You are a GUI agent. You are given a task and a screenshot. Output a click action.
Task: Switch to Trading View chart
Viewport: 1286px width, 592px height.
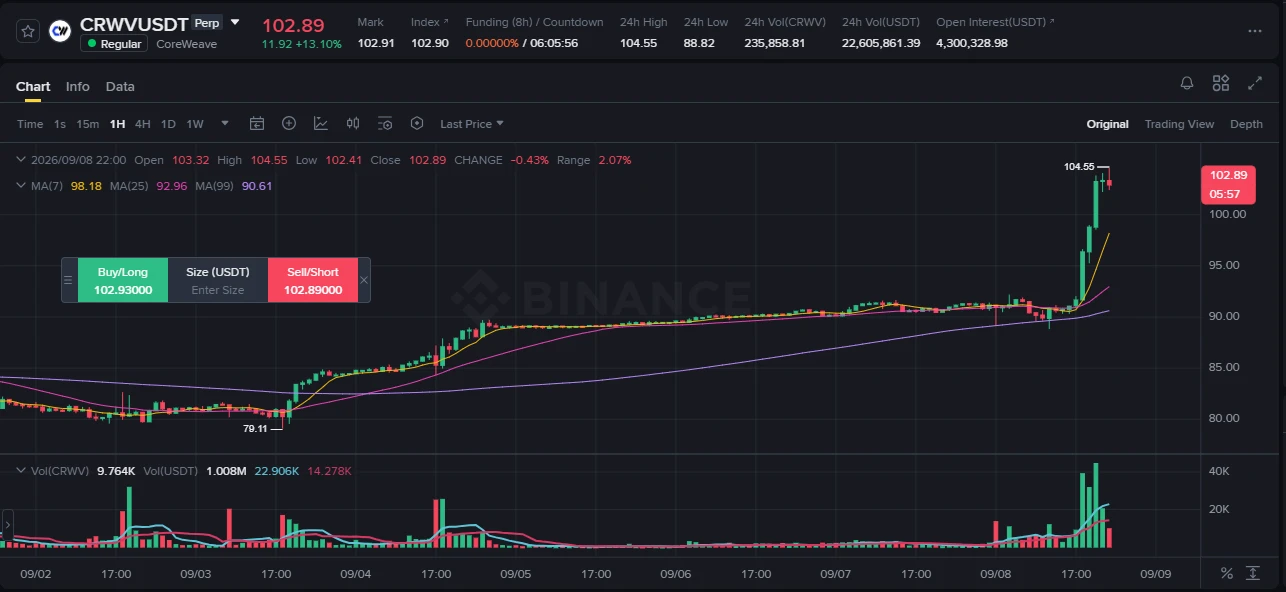point(1179,124)
